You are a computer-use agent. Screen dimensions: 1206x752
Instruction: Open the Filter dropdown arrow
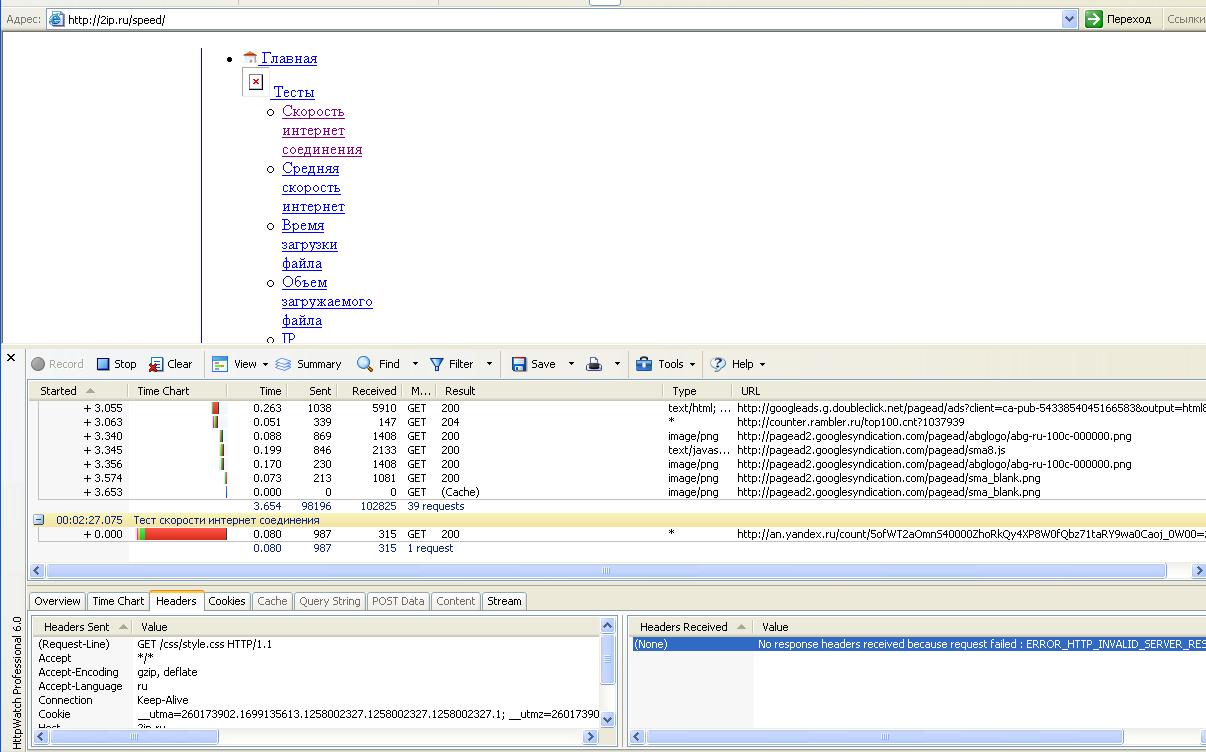(489, 364)
